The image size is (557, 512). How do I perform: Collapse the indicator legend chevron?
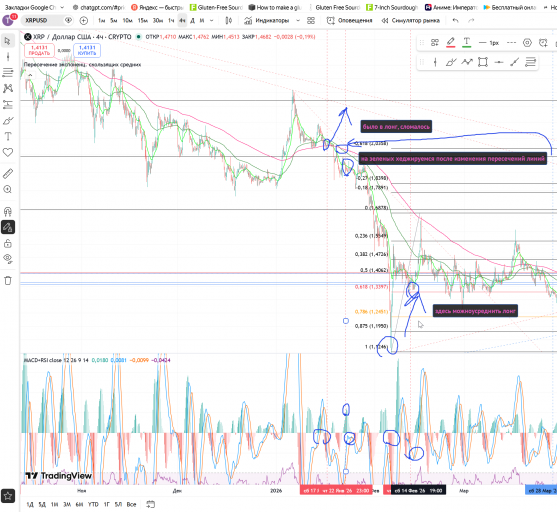click(x=30, y=75)
